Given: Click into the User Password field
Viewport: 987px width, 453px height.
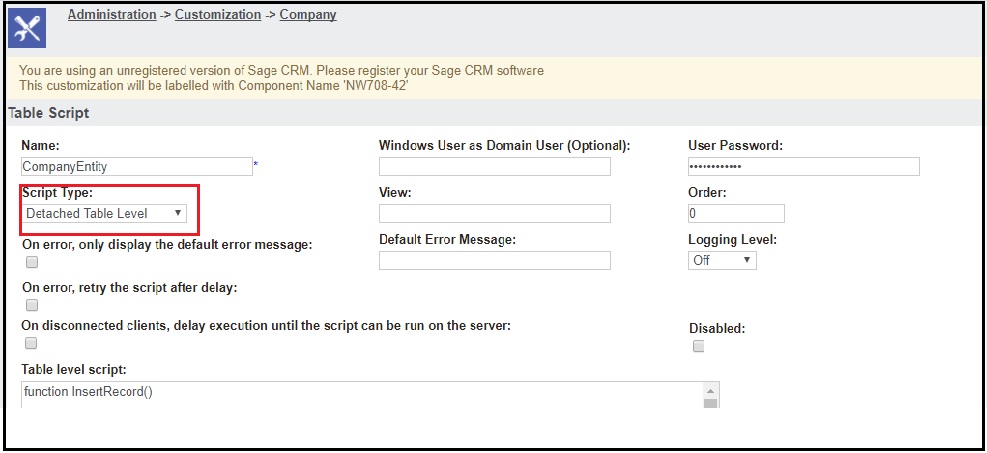Looking at the screenshot, I should (804, 167).
